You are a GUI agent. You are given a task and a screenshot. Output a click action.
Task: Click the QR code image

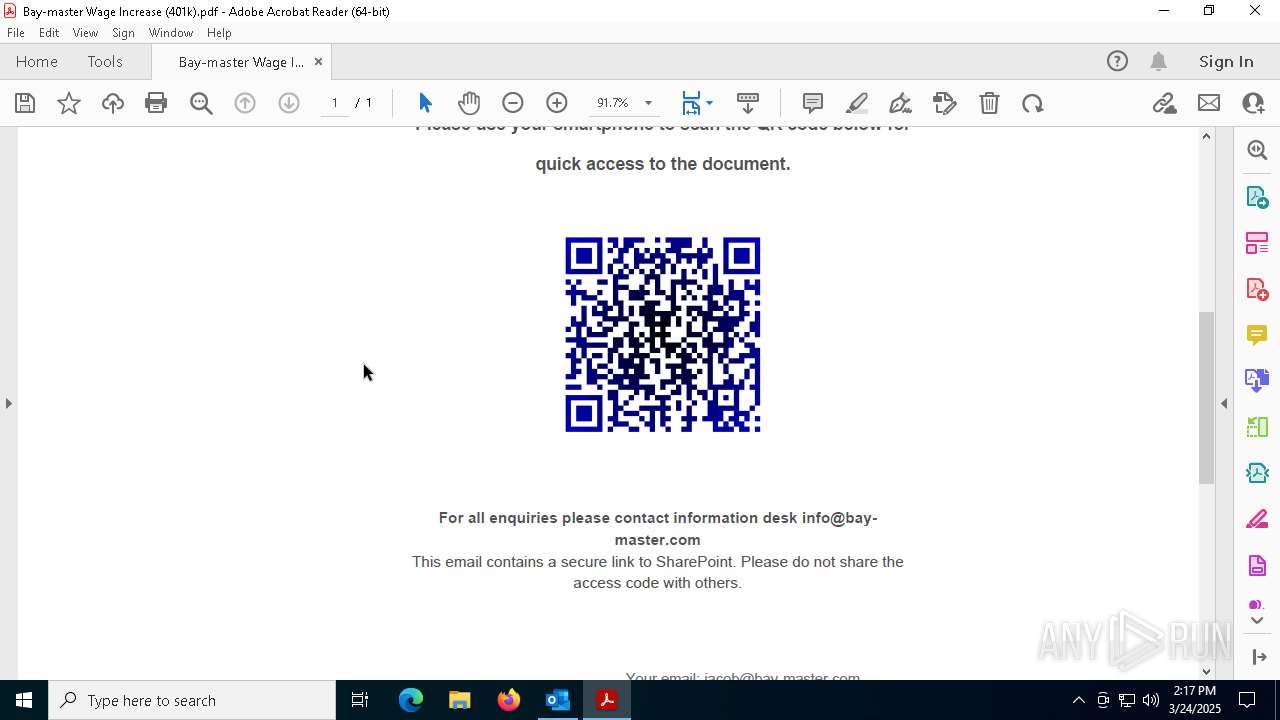pos(663,335)
